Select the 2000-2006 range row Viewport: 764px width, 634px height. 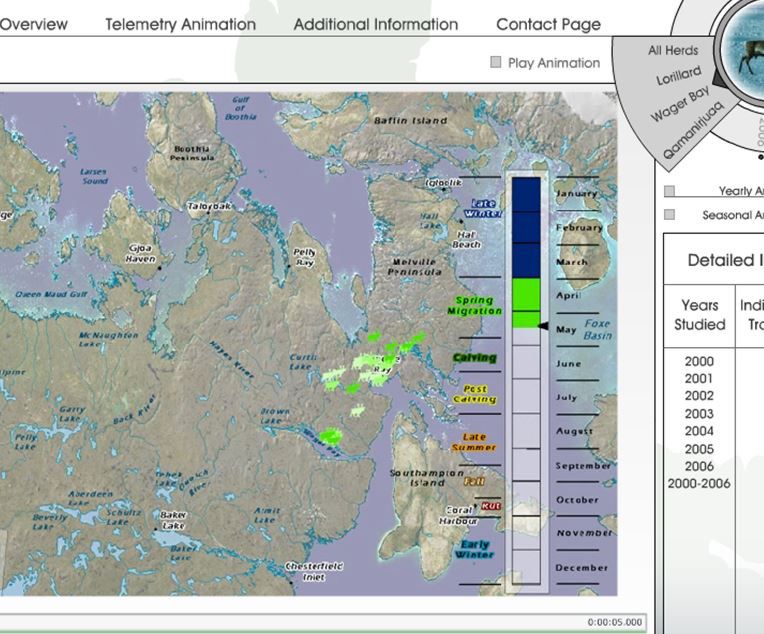click(x=699, y=484)
